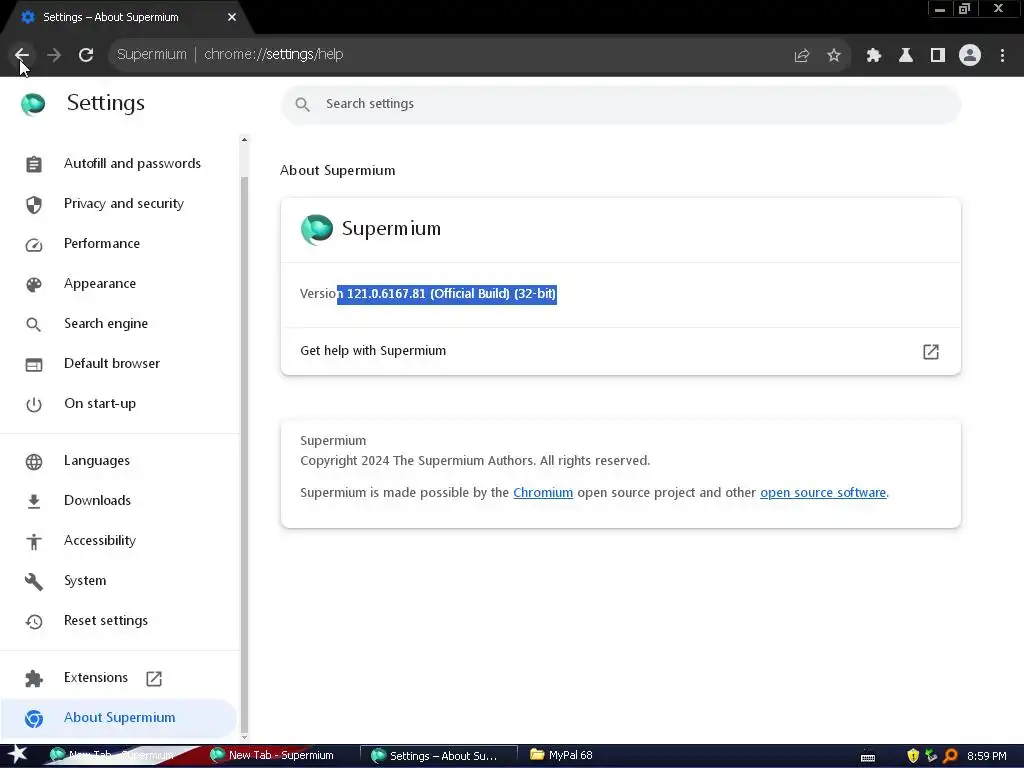This screenshot has width=1024, height=768.
Task: Open external link icon for Get help
Action: click(931, 352)
